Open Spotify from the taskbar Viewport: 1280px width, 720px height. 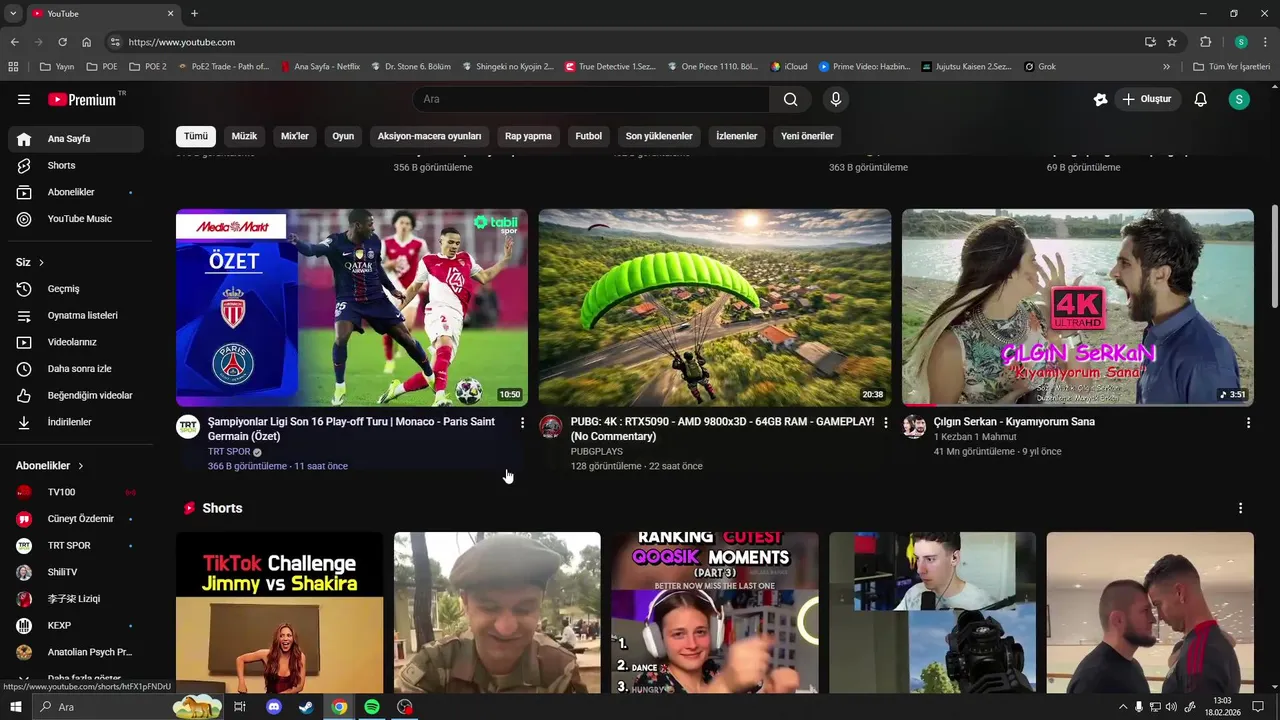click(x=372, y=707)
